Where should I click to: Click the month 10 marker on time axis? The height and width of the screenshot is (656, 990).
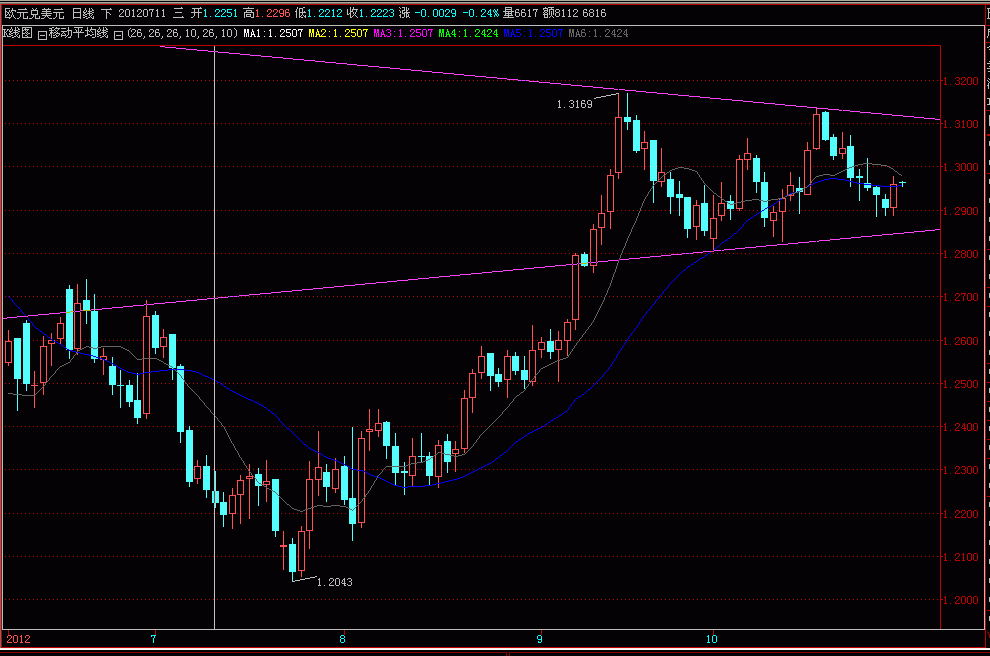coord(712,639)
